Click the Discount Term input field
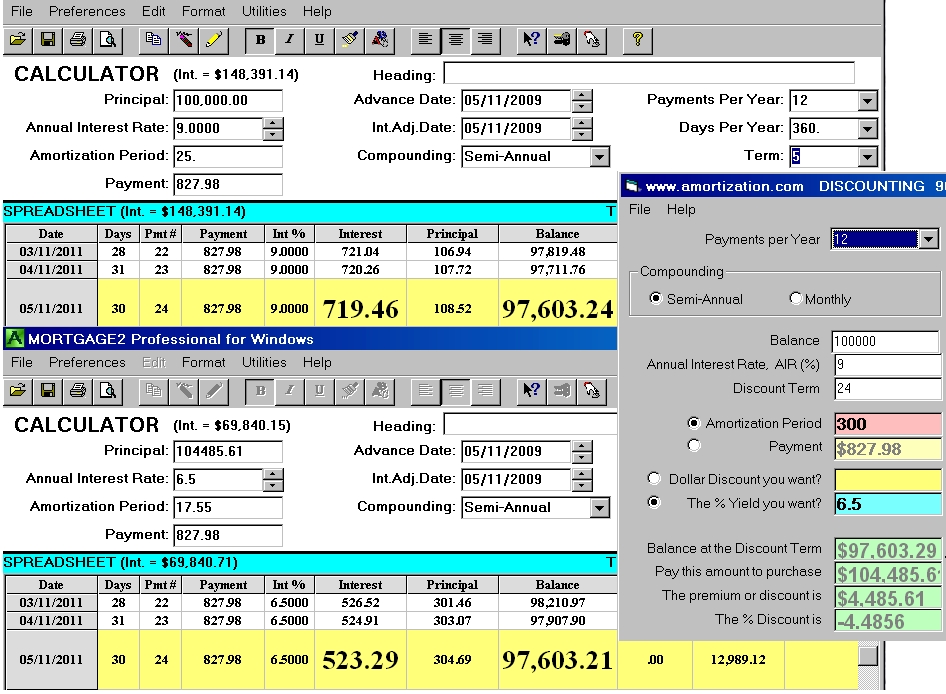This screenshot has height=694, width=946. point(887,389)
